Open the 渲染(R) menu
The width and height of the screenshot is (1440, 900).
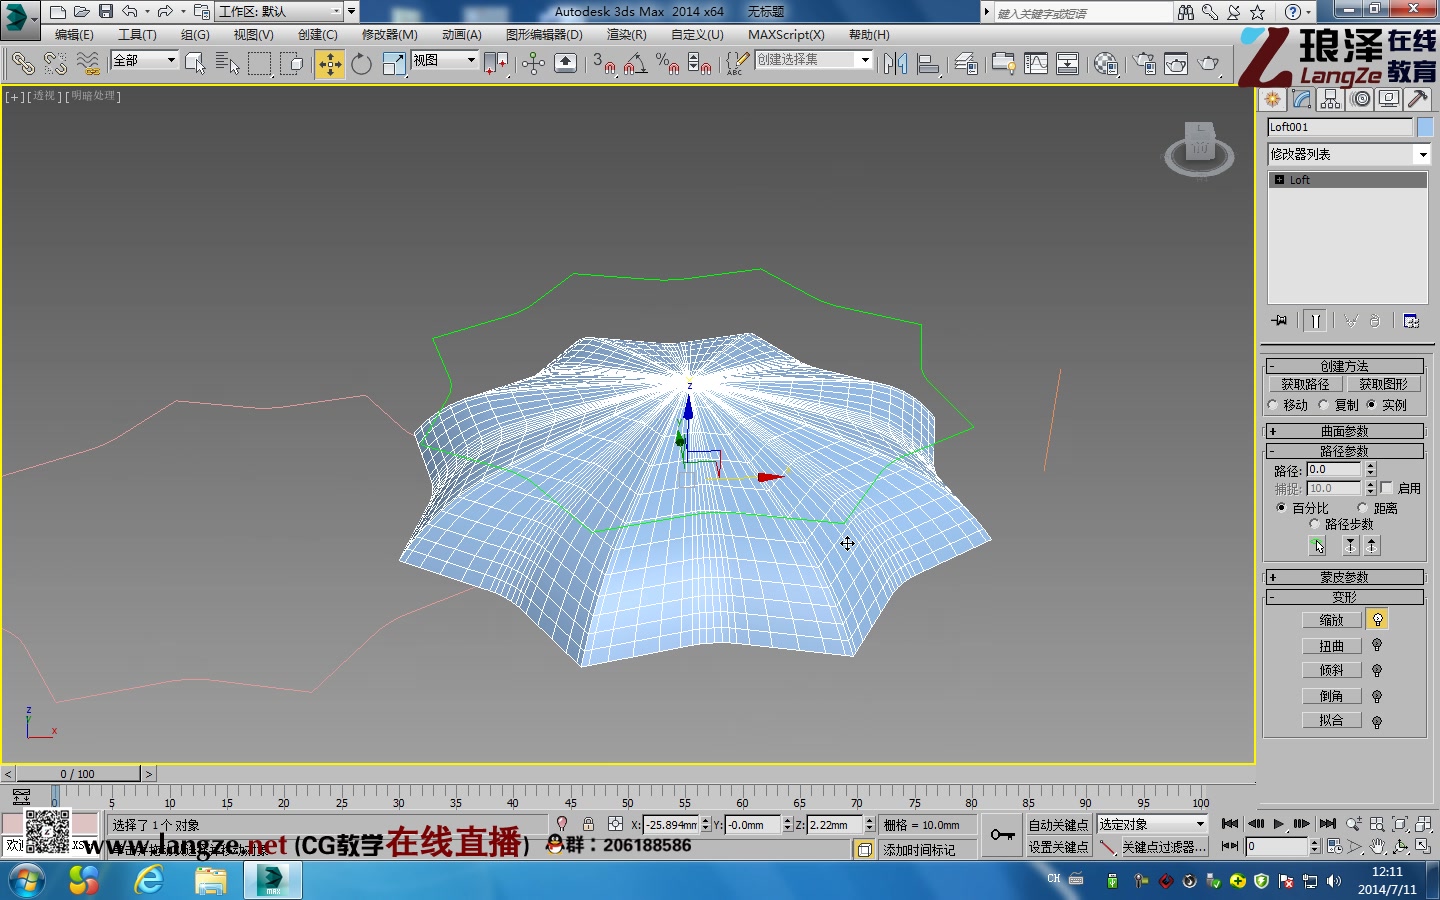click(626, 35)
